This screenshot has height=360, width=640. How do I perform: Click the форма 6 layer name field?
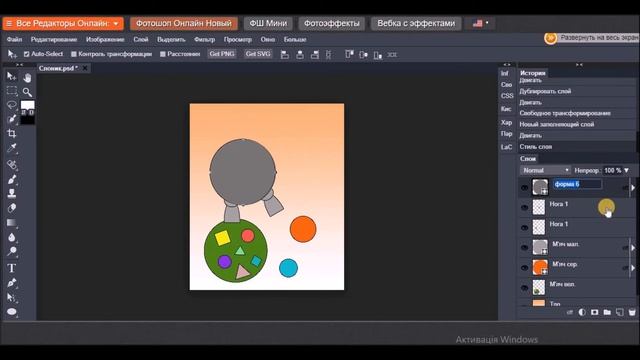(577, 184)
